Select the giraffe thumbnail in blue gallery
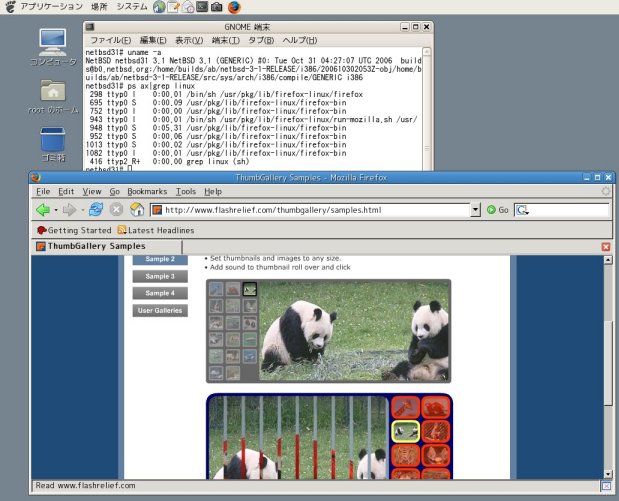This screenshot has width=619, height=501. [405, 407]
